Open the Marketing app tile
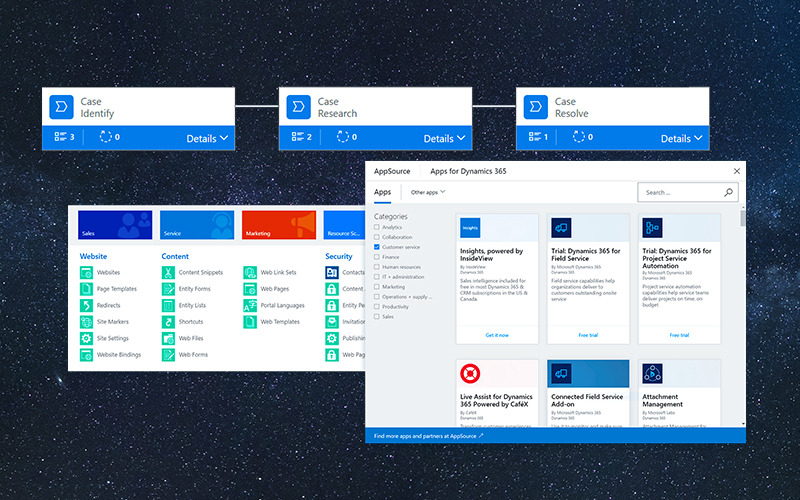 279,224
